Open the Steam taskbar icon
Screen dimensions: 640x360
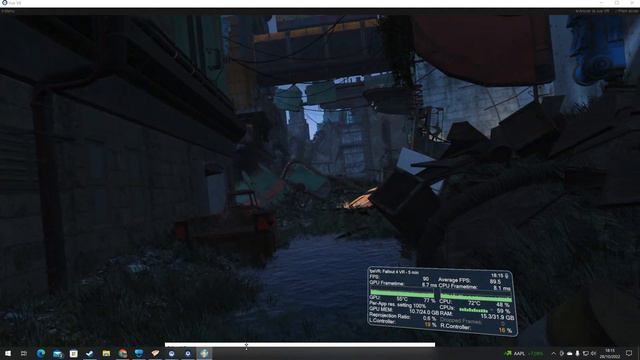coord(90,353)
